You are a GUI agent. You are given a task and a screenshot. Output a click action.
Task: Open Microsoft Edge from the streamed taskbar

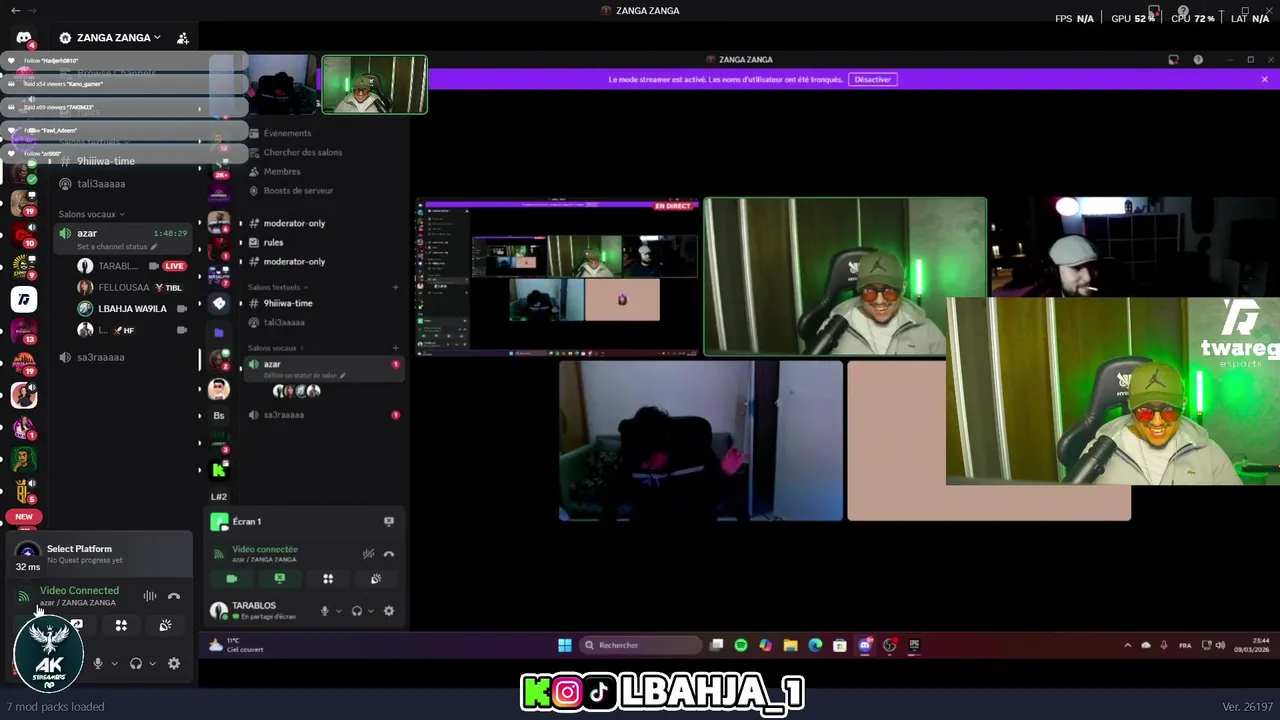pos(815,645)
